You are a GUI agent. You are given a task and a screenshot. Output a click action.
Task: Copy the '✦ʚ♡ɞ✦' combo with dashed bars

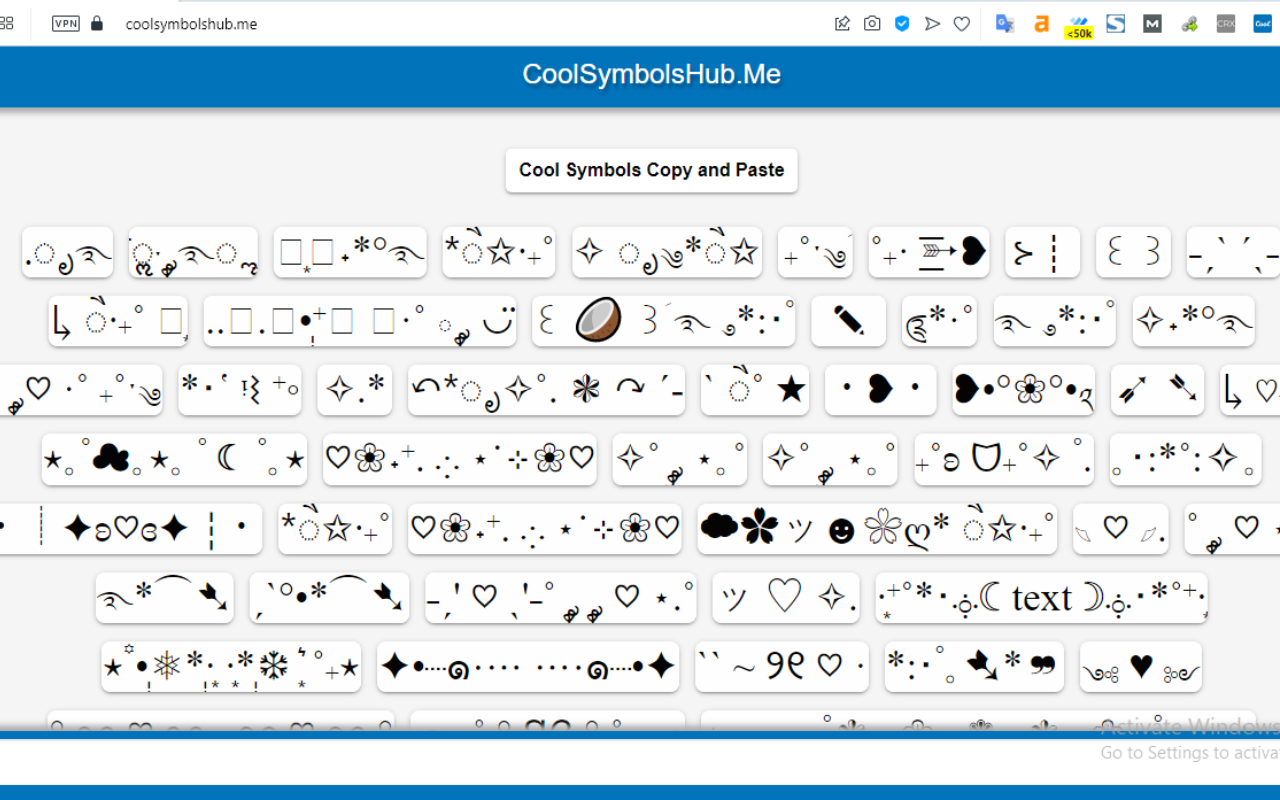[131, 529]
